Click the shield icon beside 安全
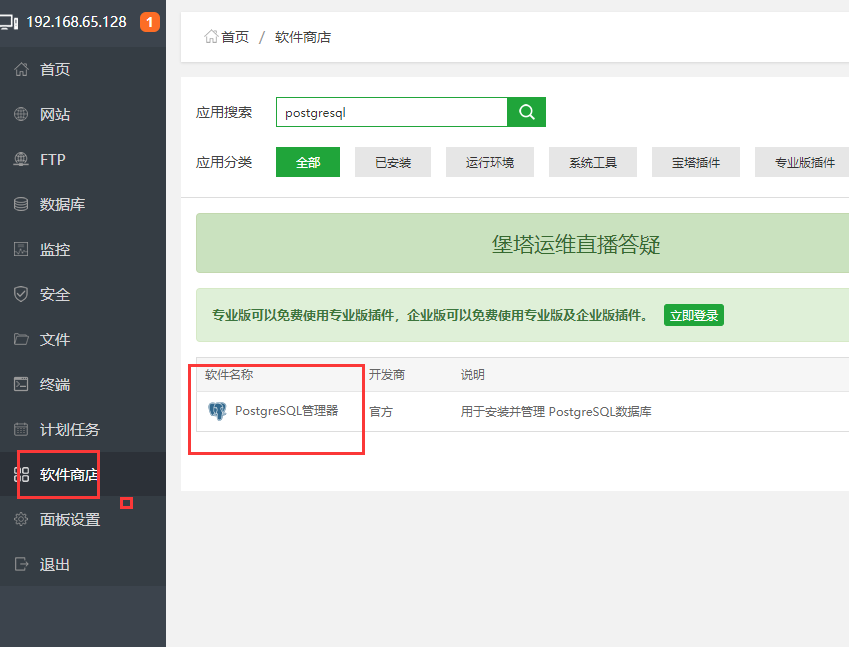Viewport: 849px width, 647px height. (21, 294)
